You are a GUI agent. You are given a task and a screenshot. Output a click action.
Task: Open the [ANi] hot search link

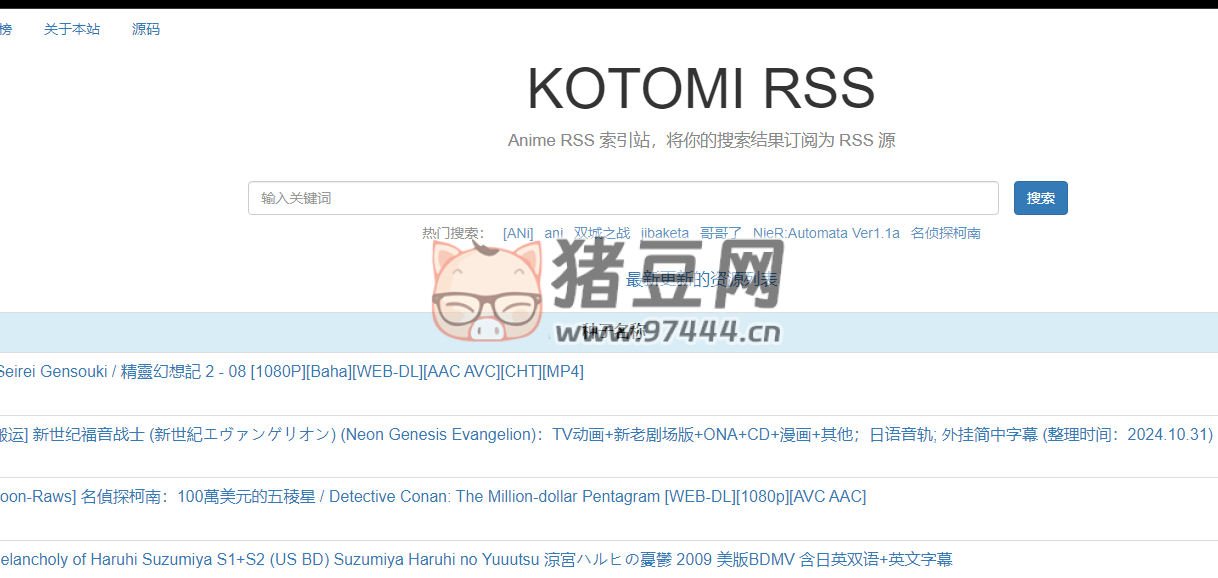tap(518, 232)
